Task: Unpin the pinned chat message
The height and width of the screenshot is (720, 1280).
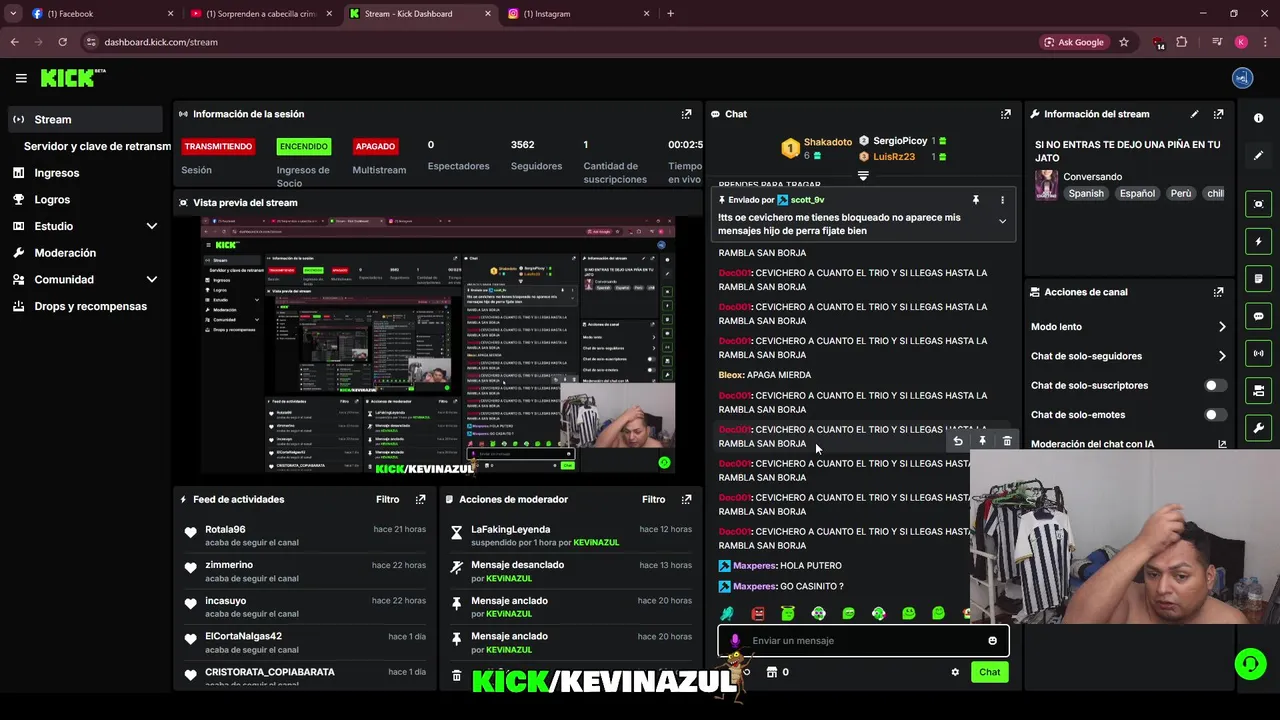Action: coord(976,200)
